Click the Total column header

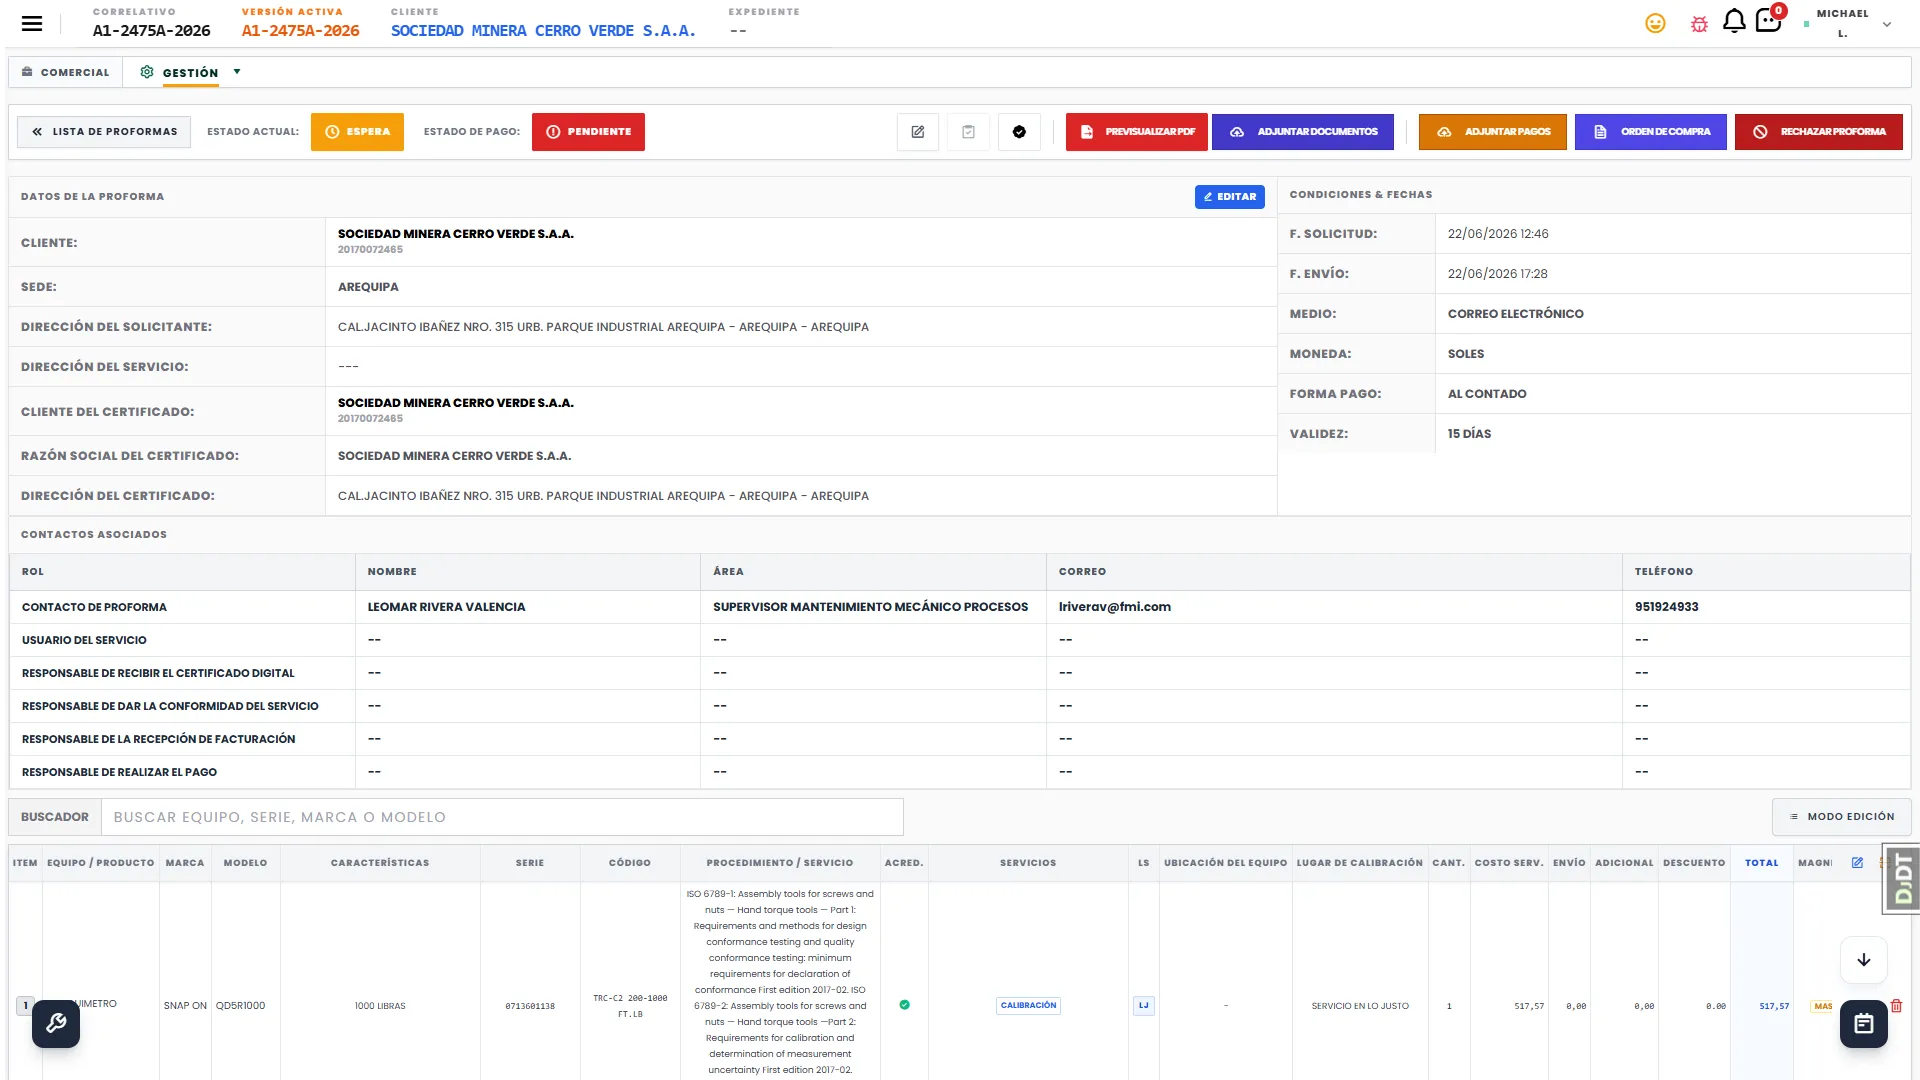pyautogui.click(x=1762, y=863)
